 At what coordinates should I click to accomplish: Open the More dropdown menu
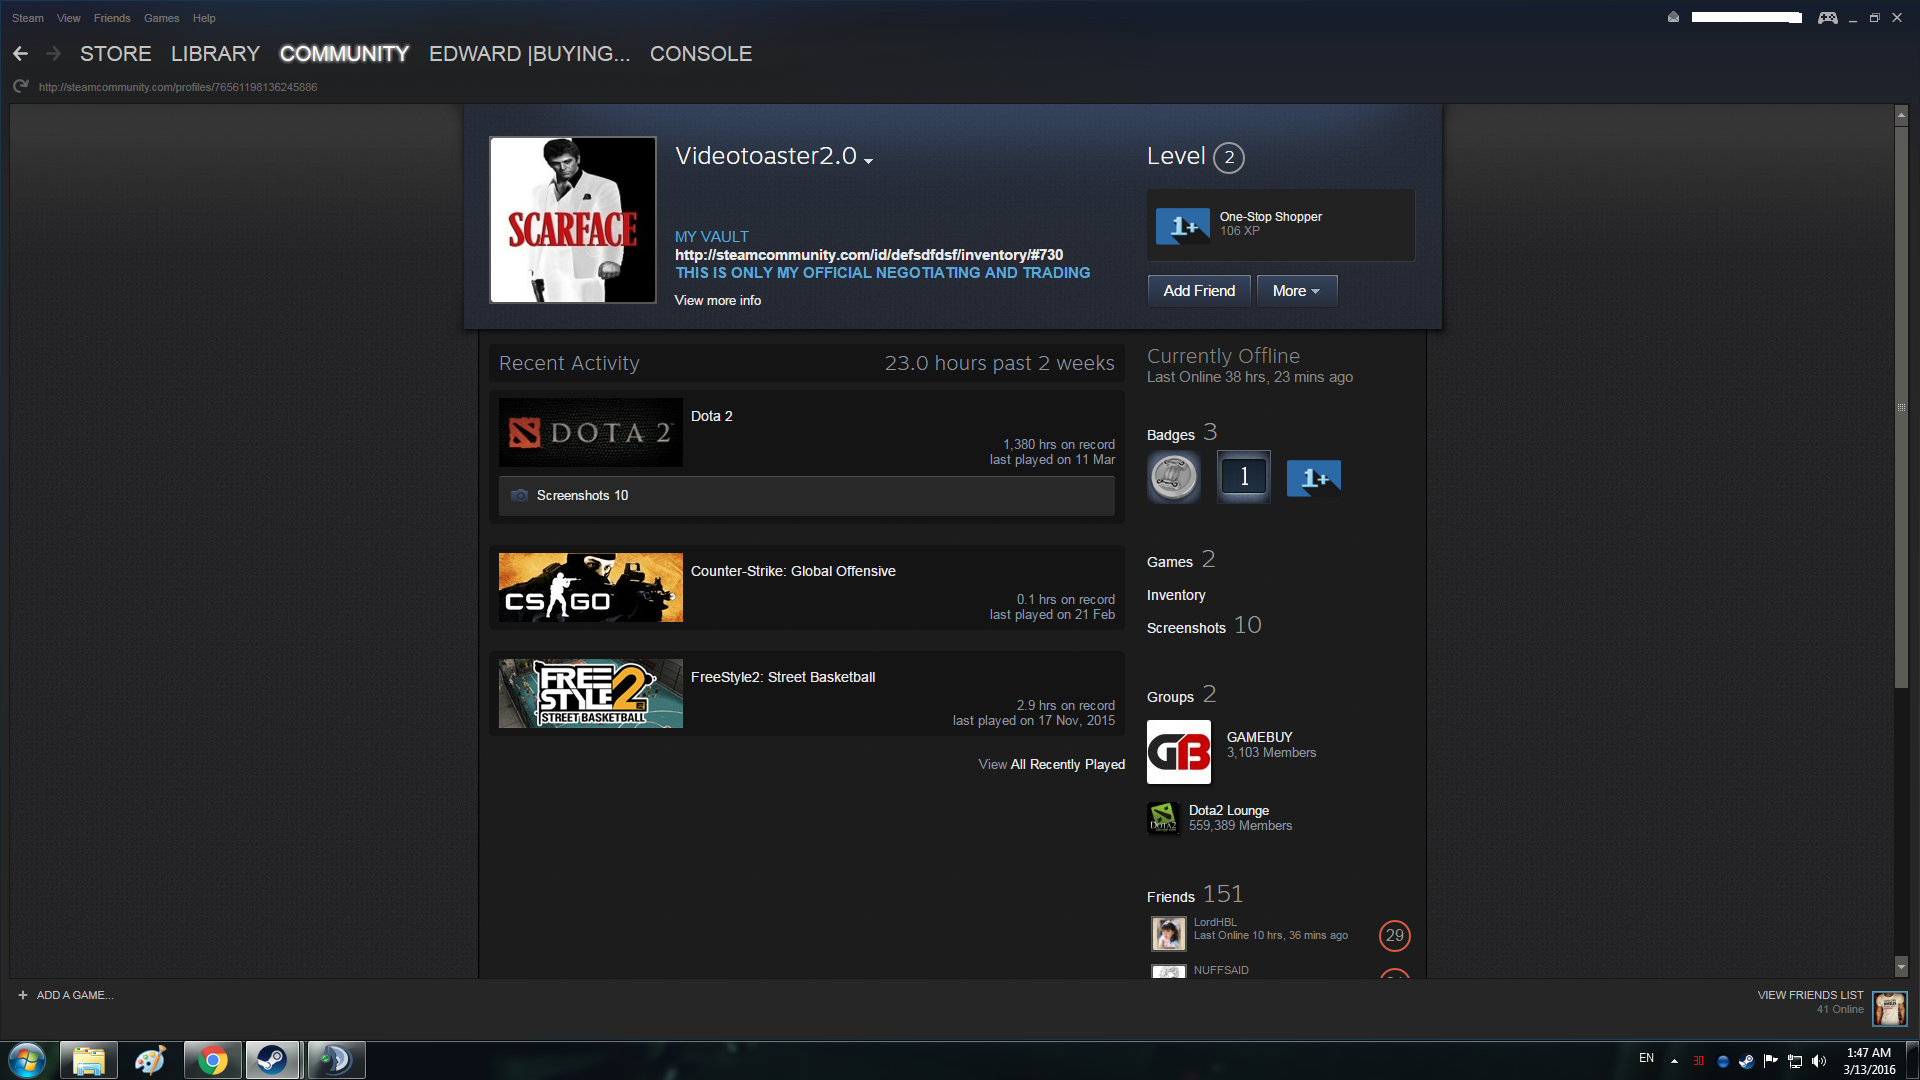pos(1296,291)
